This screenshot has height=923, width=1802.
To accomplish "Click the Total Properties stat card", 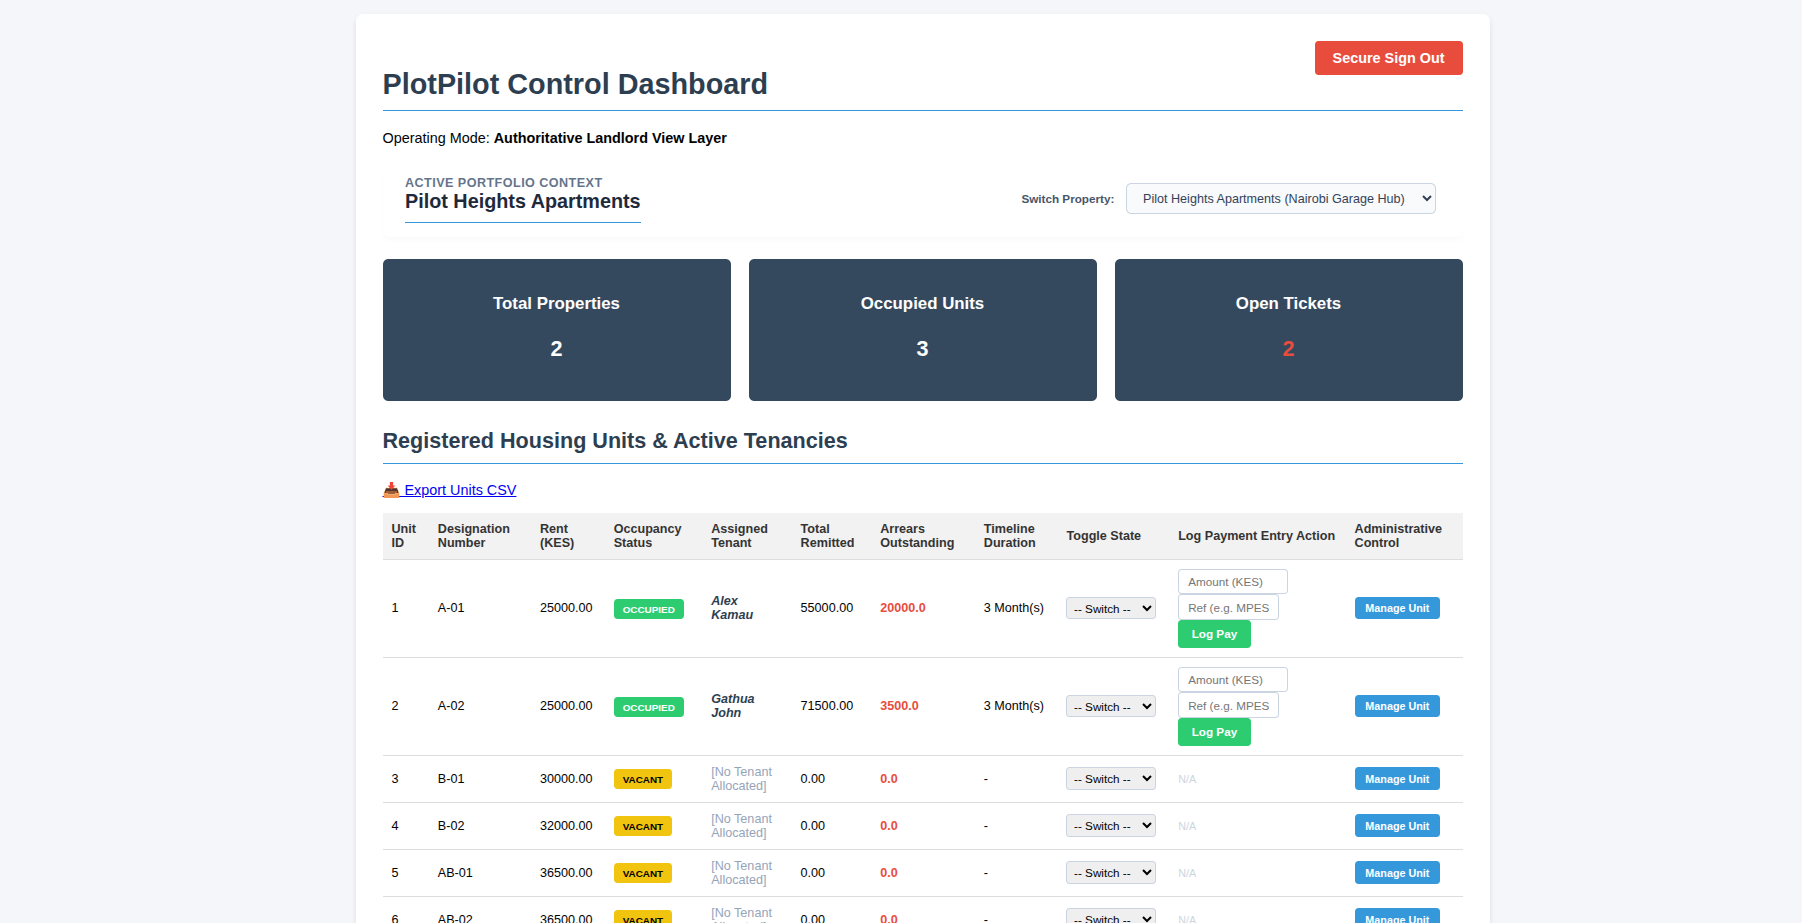I will point(557,330).
